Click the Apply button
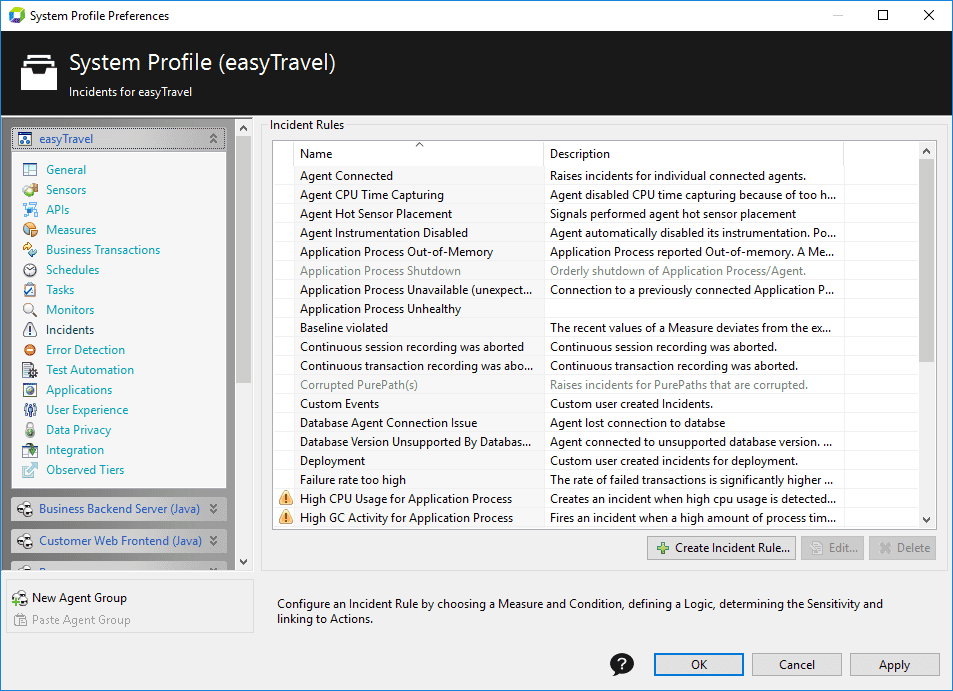Viewport: 953px width, 691px height. click(x=895, y=664)
